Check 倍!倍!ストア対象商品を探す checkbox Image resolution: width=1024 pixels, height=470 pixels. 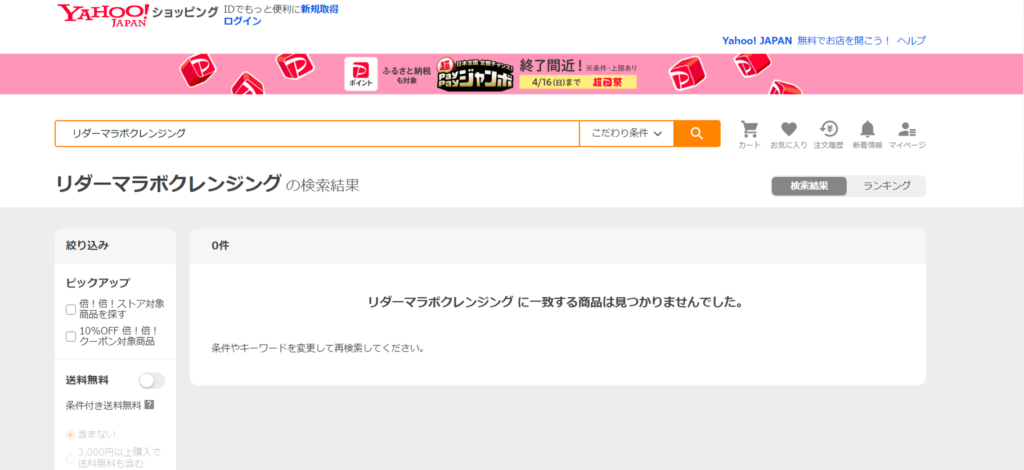[71, 309]
